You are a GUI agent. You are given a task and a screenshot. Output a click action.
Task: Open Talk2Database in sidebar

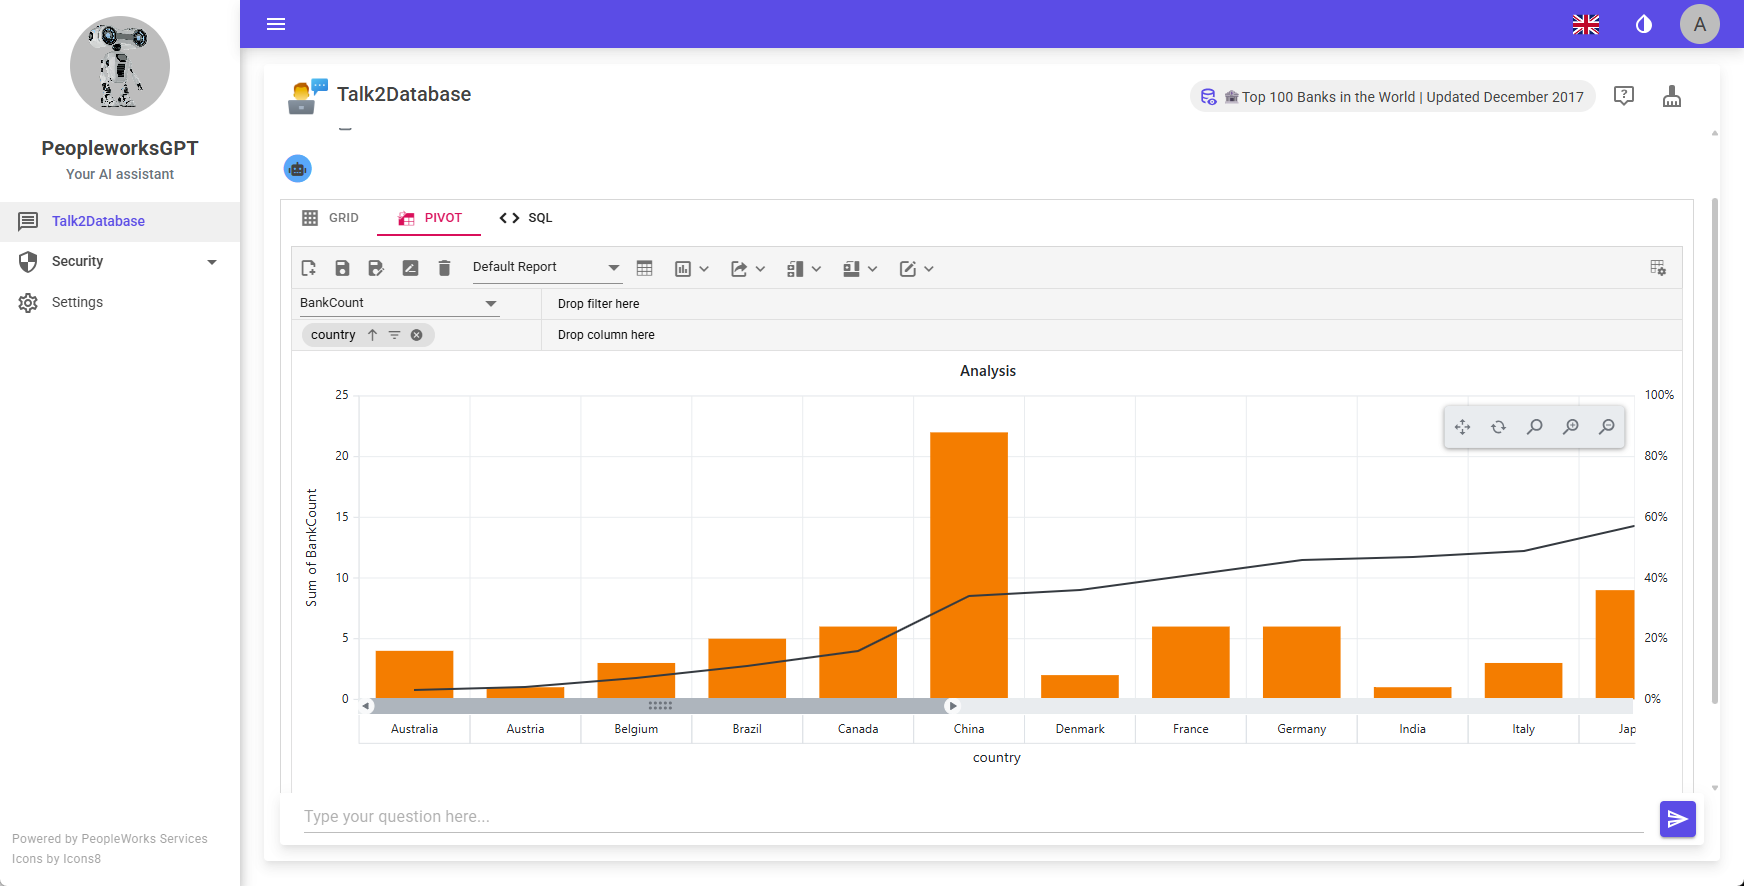click(120, 221)
